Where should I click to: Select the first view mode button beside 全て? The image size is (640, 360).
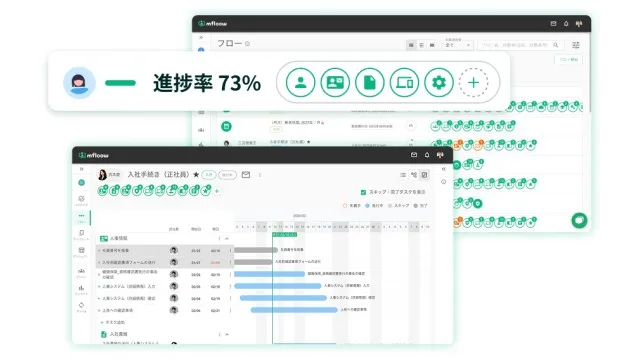coord(411,45)
